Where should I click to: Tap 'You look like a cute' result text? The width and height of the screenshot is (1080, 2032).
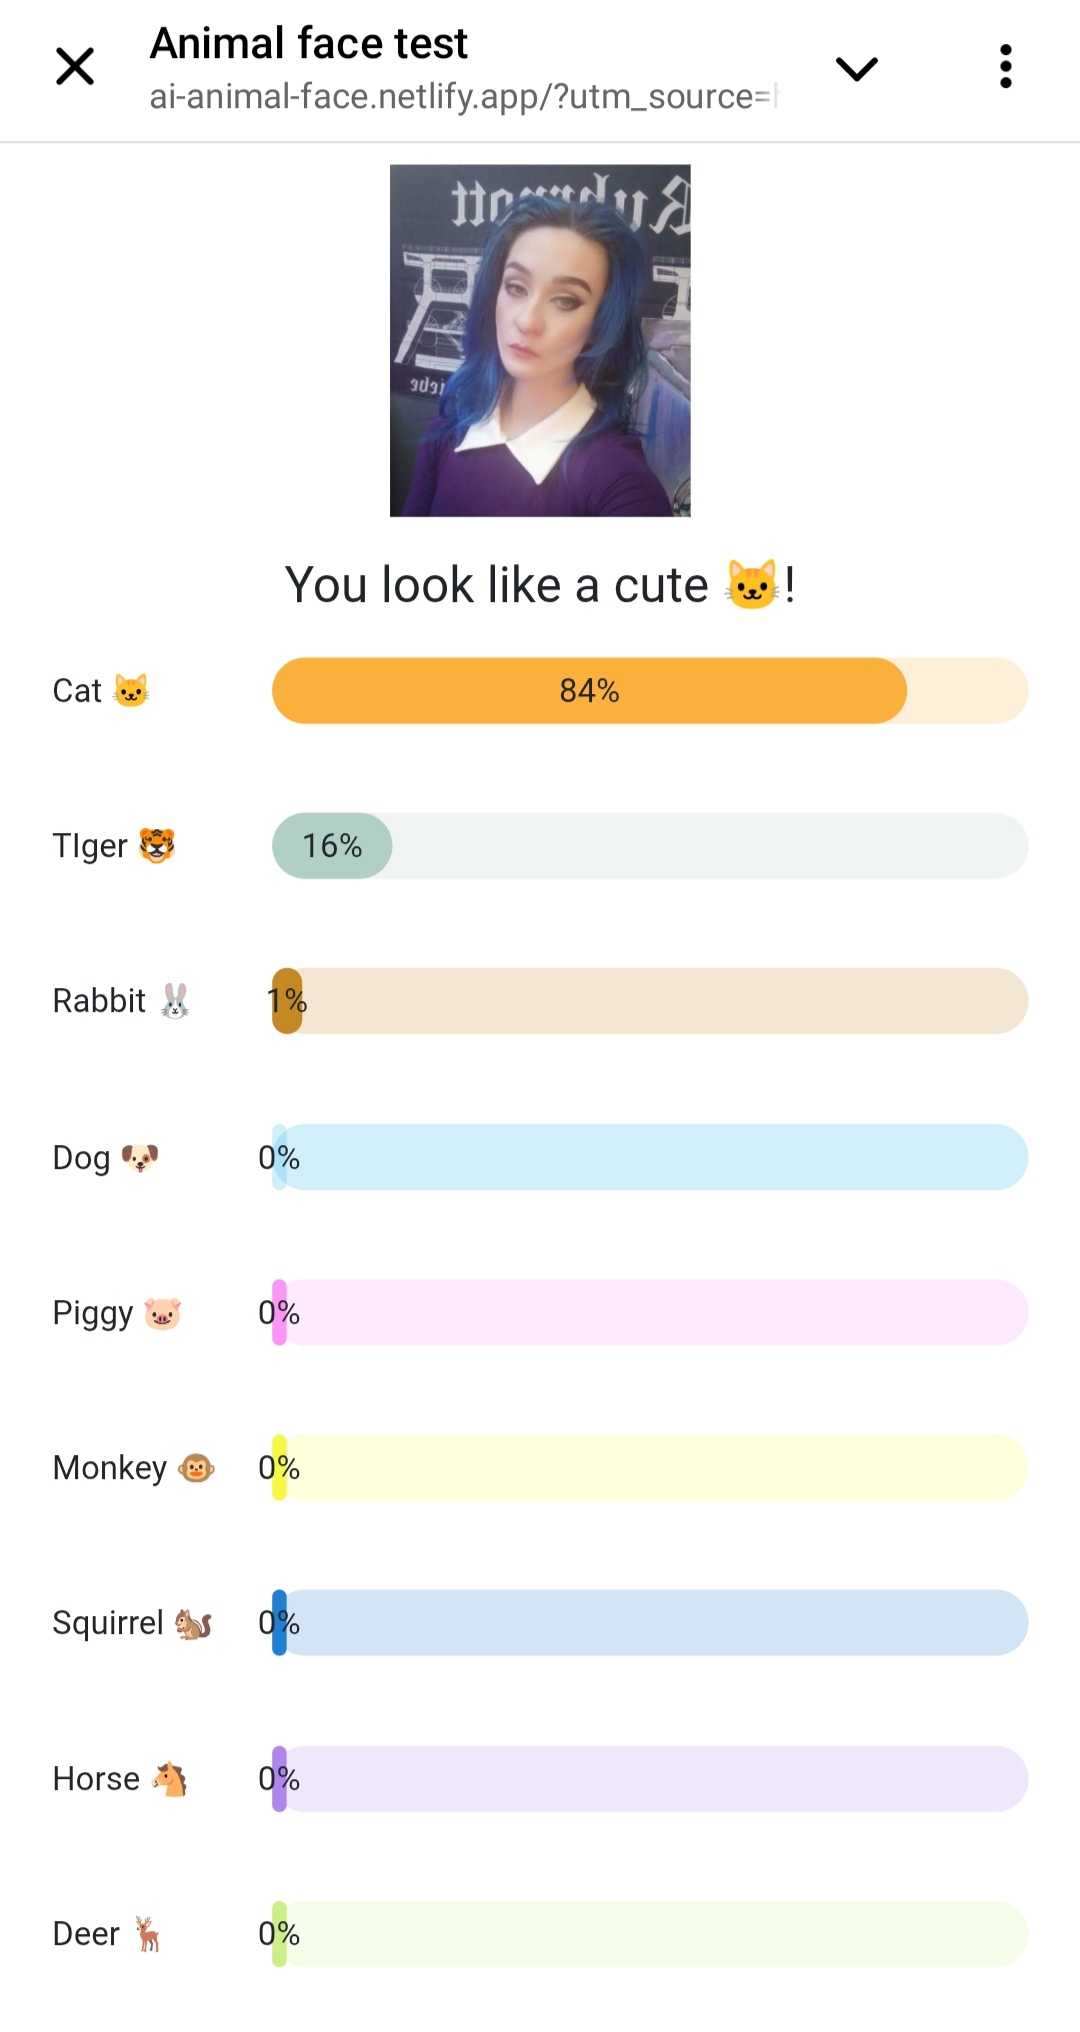coord(496,585)
